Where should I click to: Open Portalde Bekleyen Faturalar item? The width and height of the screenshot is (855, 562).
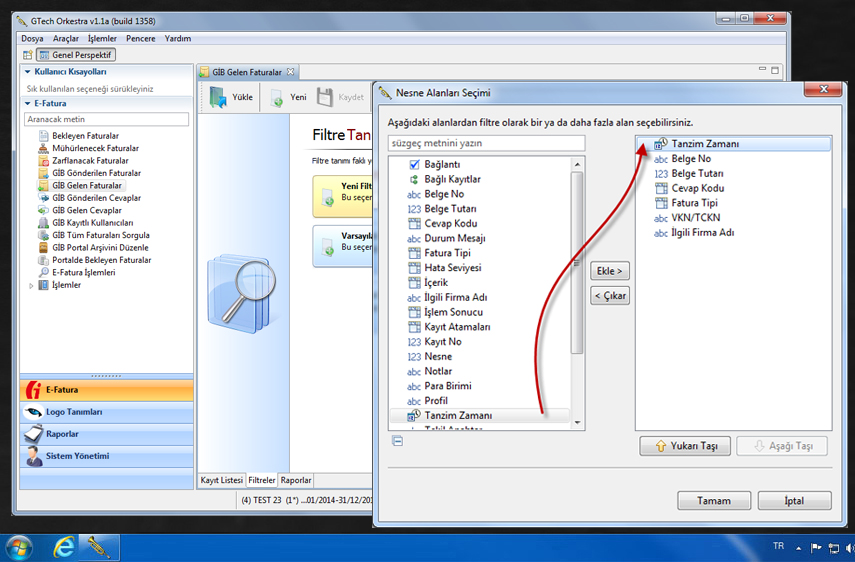click(95, 260)
